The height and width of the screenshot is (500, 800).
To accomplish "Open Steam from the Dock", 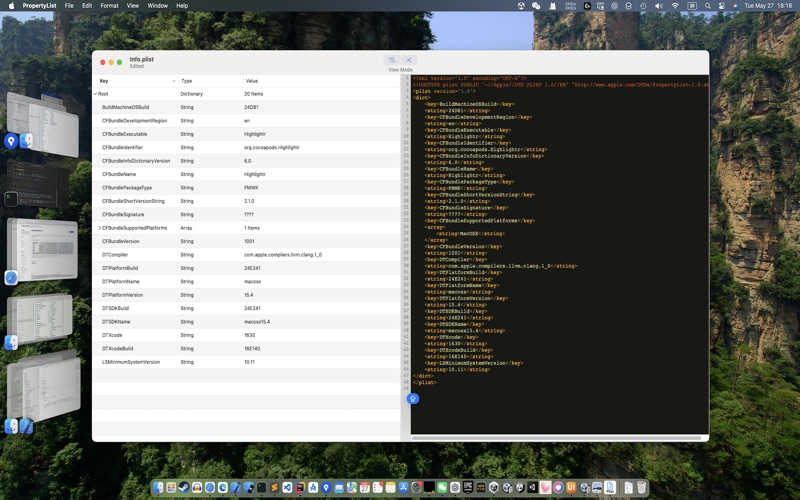I will [184, 488].
